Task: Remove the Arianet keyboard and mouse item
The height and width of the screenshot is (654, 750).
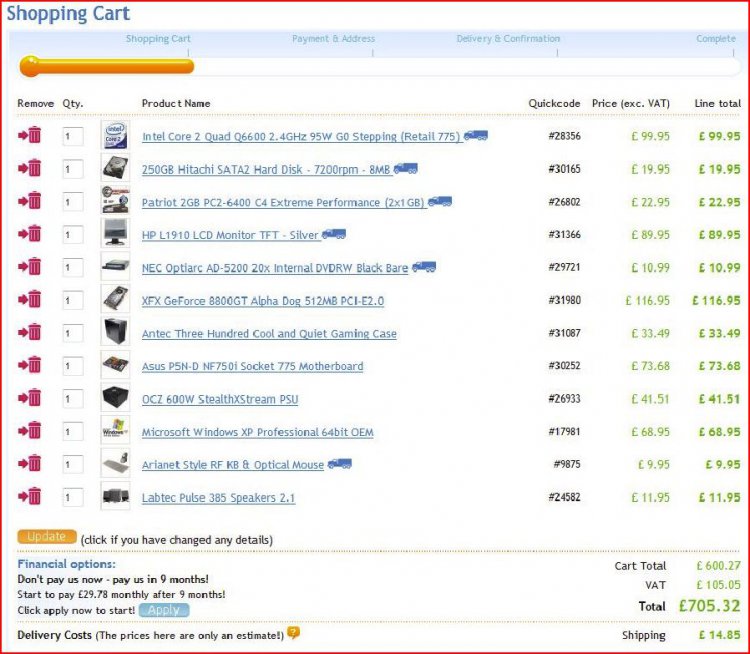Action: [30, 464]
